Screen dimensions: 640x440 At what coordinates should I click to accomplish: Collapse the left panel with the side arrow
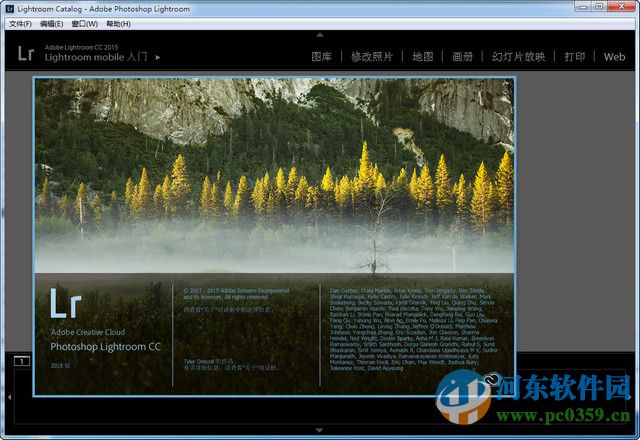point(9,396)
